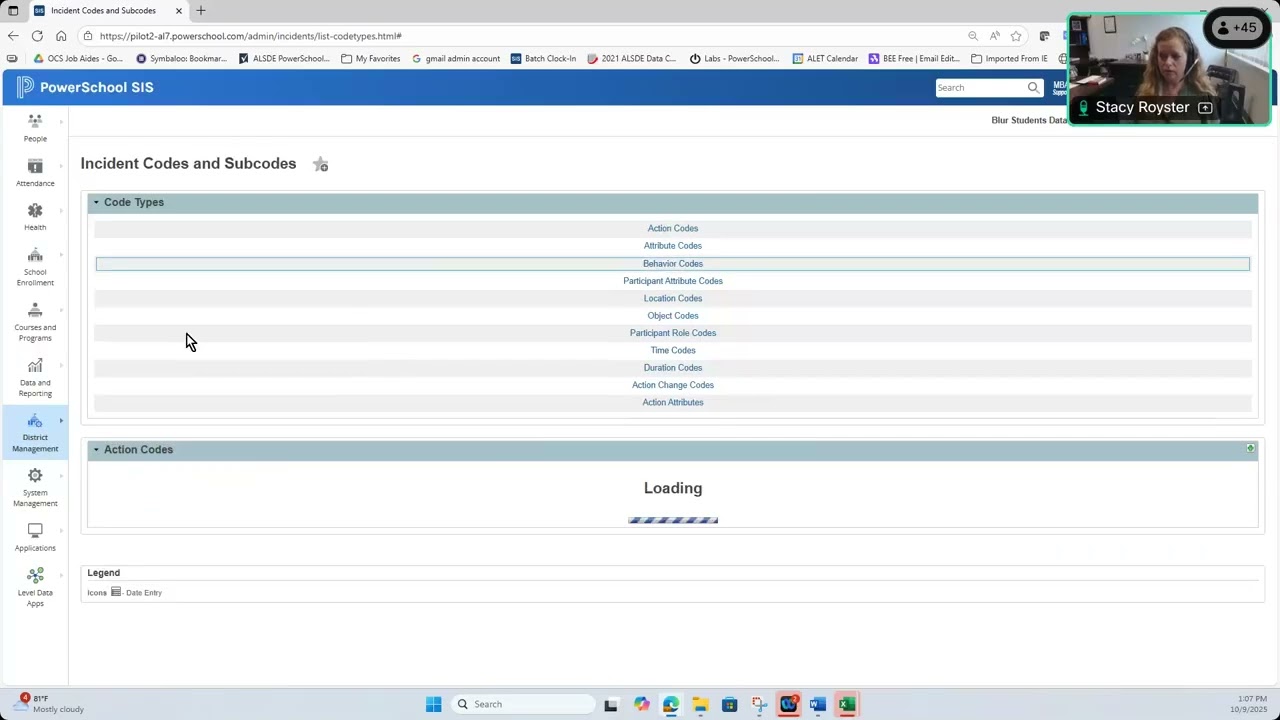
Task: Open a new browser tab
Action: click(201, 10)
